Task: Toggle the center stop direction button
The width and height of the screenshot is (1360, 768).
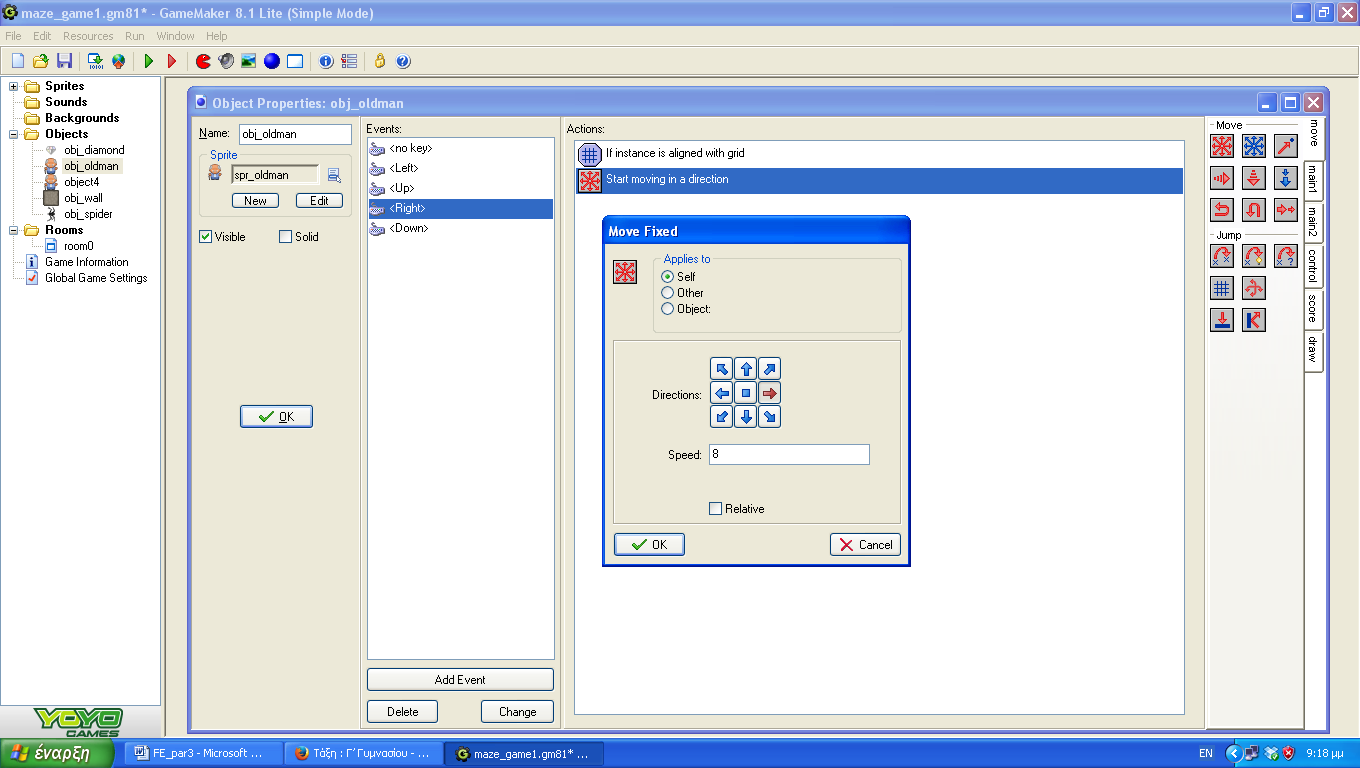Action: point(746,393)
